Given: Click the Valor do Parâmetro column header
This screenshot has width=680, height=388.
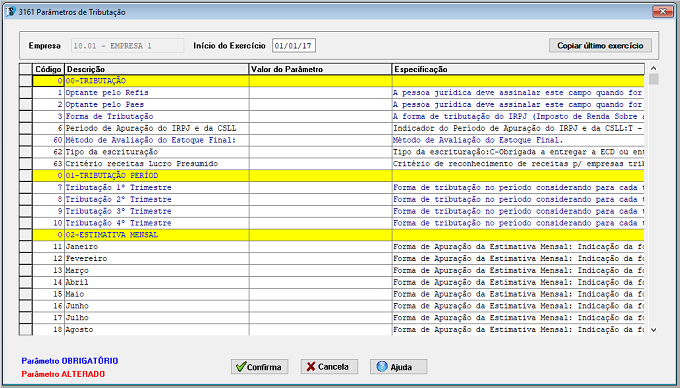Looking at the screenshot, I should click(x=320, y=69).
